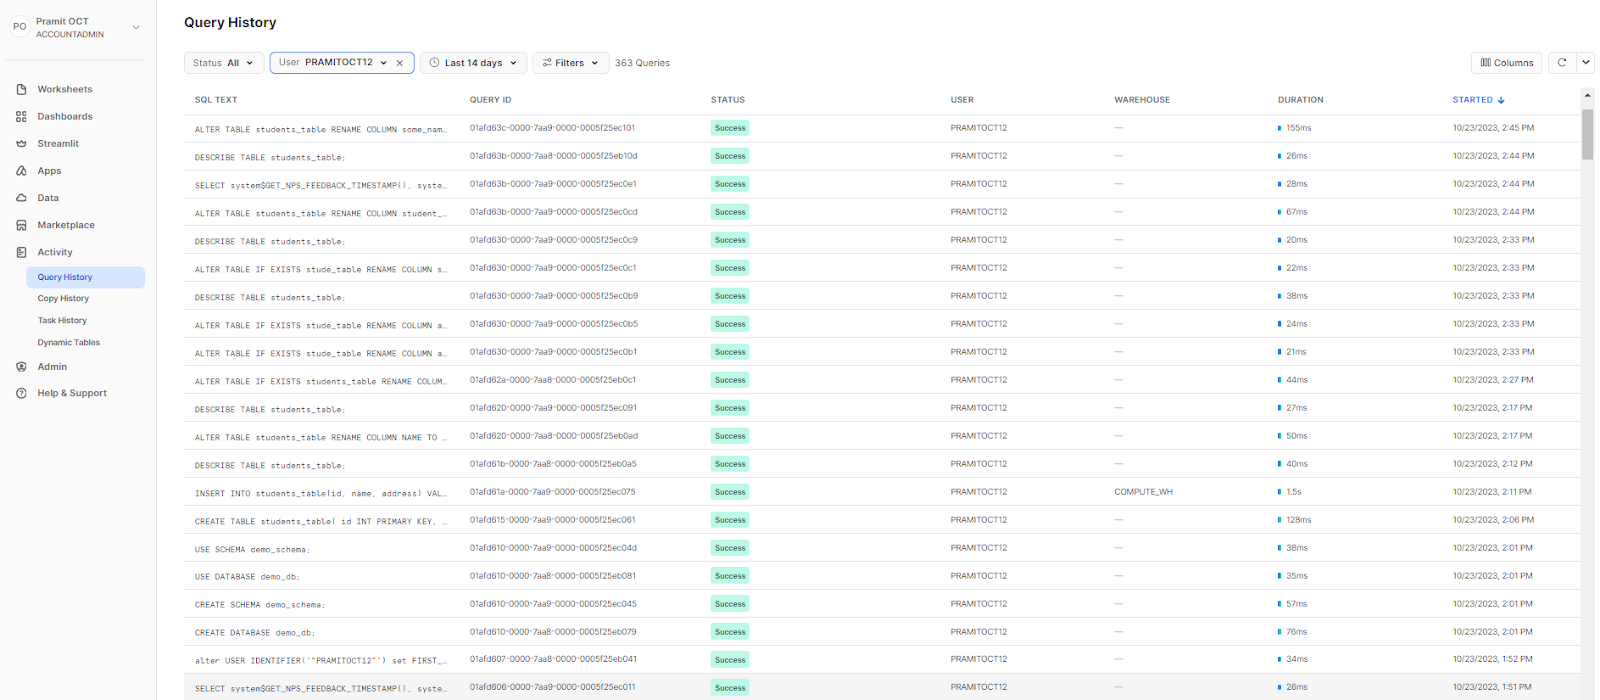The width and height of the screenshot is (1600, 700).
Task: Click the 128ms duration value
Action: 1299,520
